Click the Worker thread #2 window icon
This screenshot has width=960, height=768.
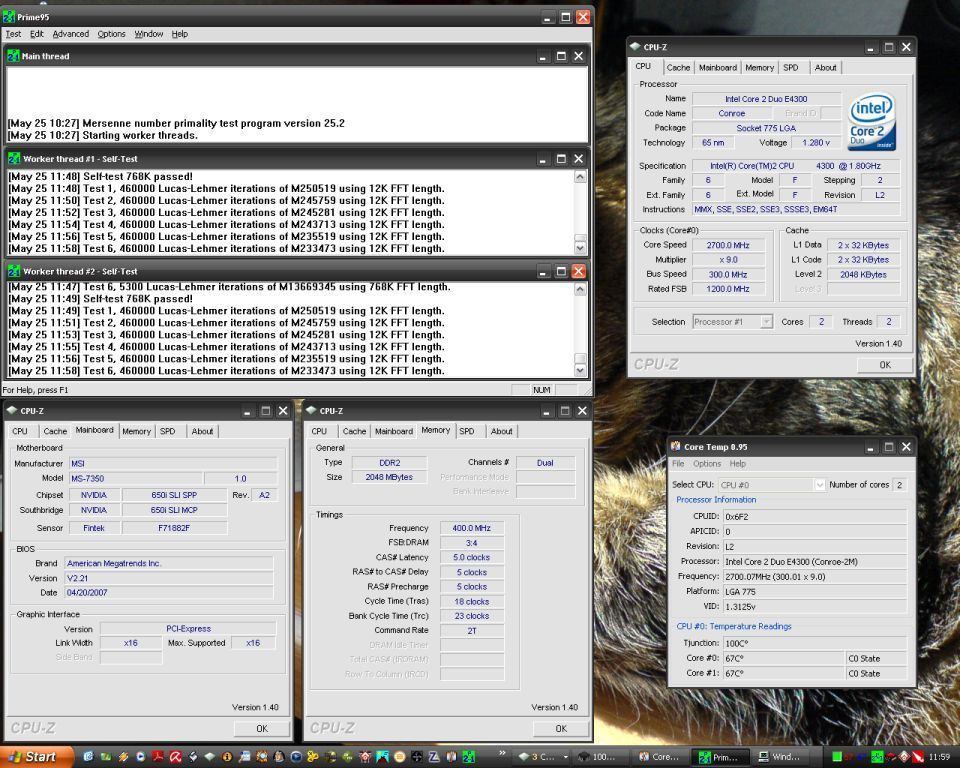coord(13,271)
